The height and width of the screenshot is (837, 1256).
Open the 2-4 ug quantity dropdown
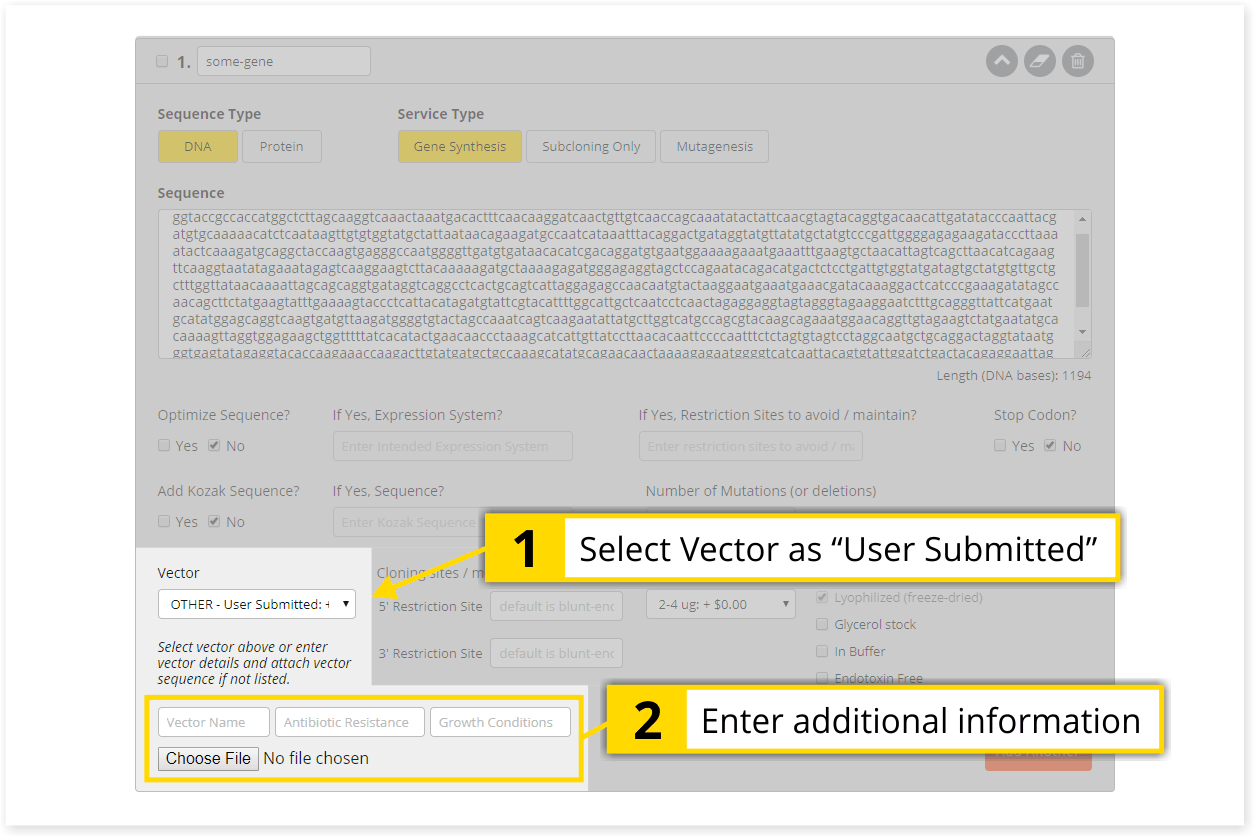[720, 604]
